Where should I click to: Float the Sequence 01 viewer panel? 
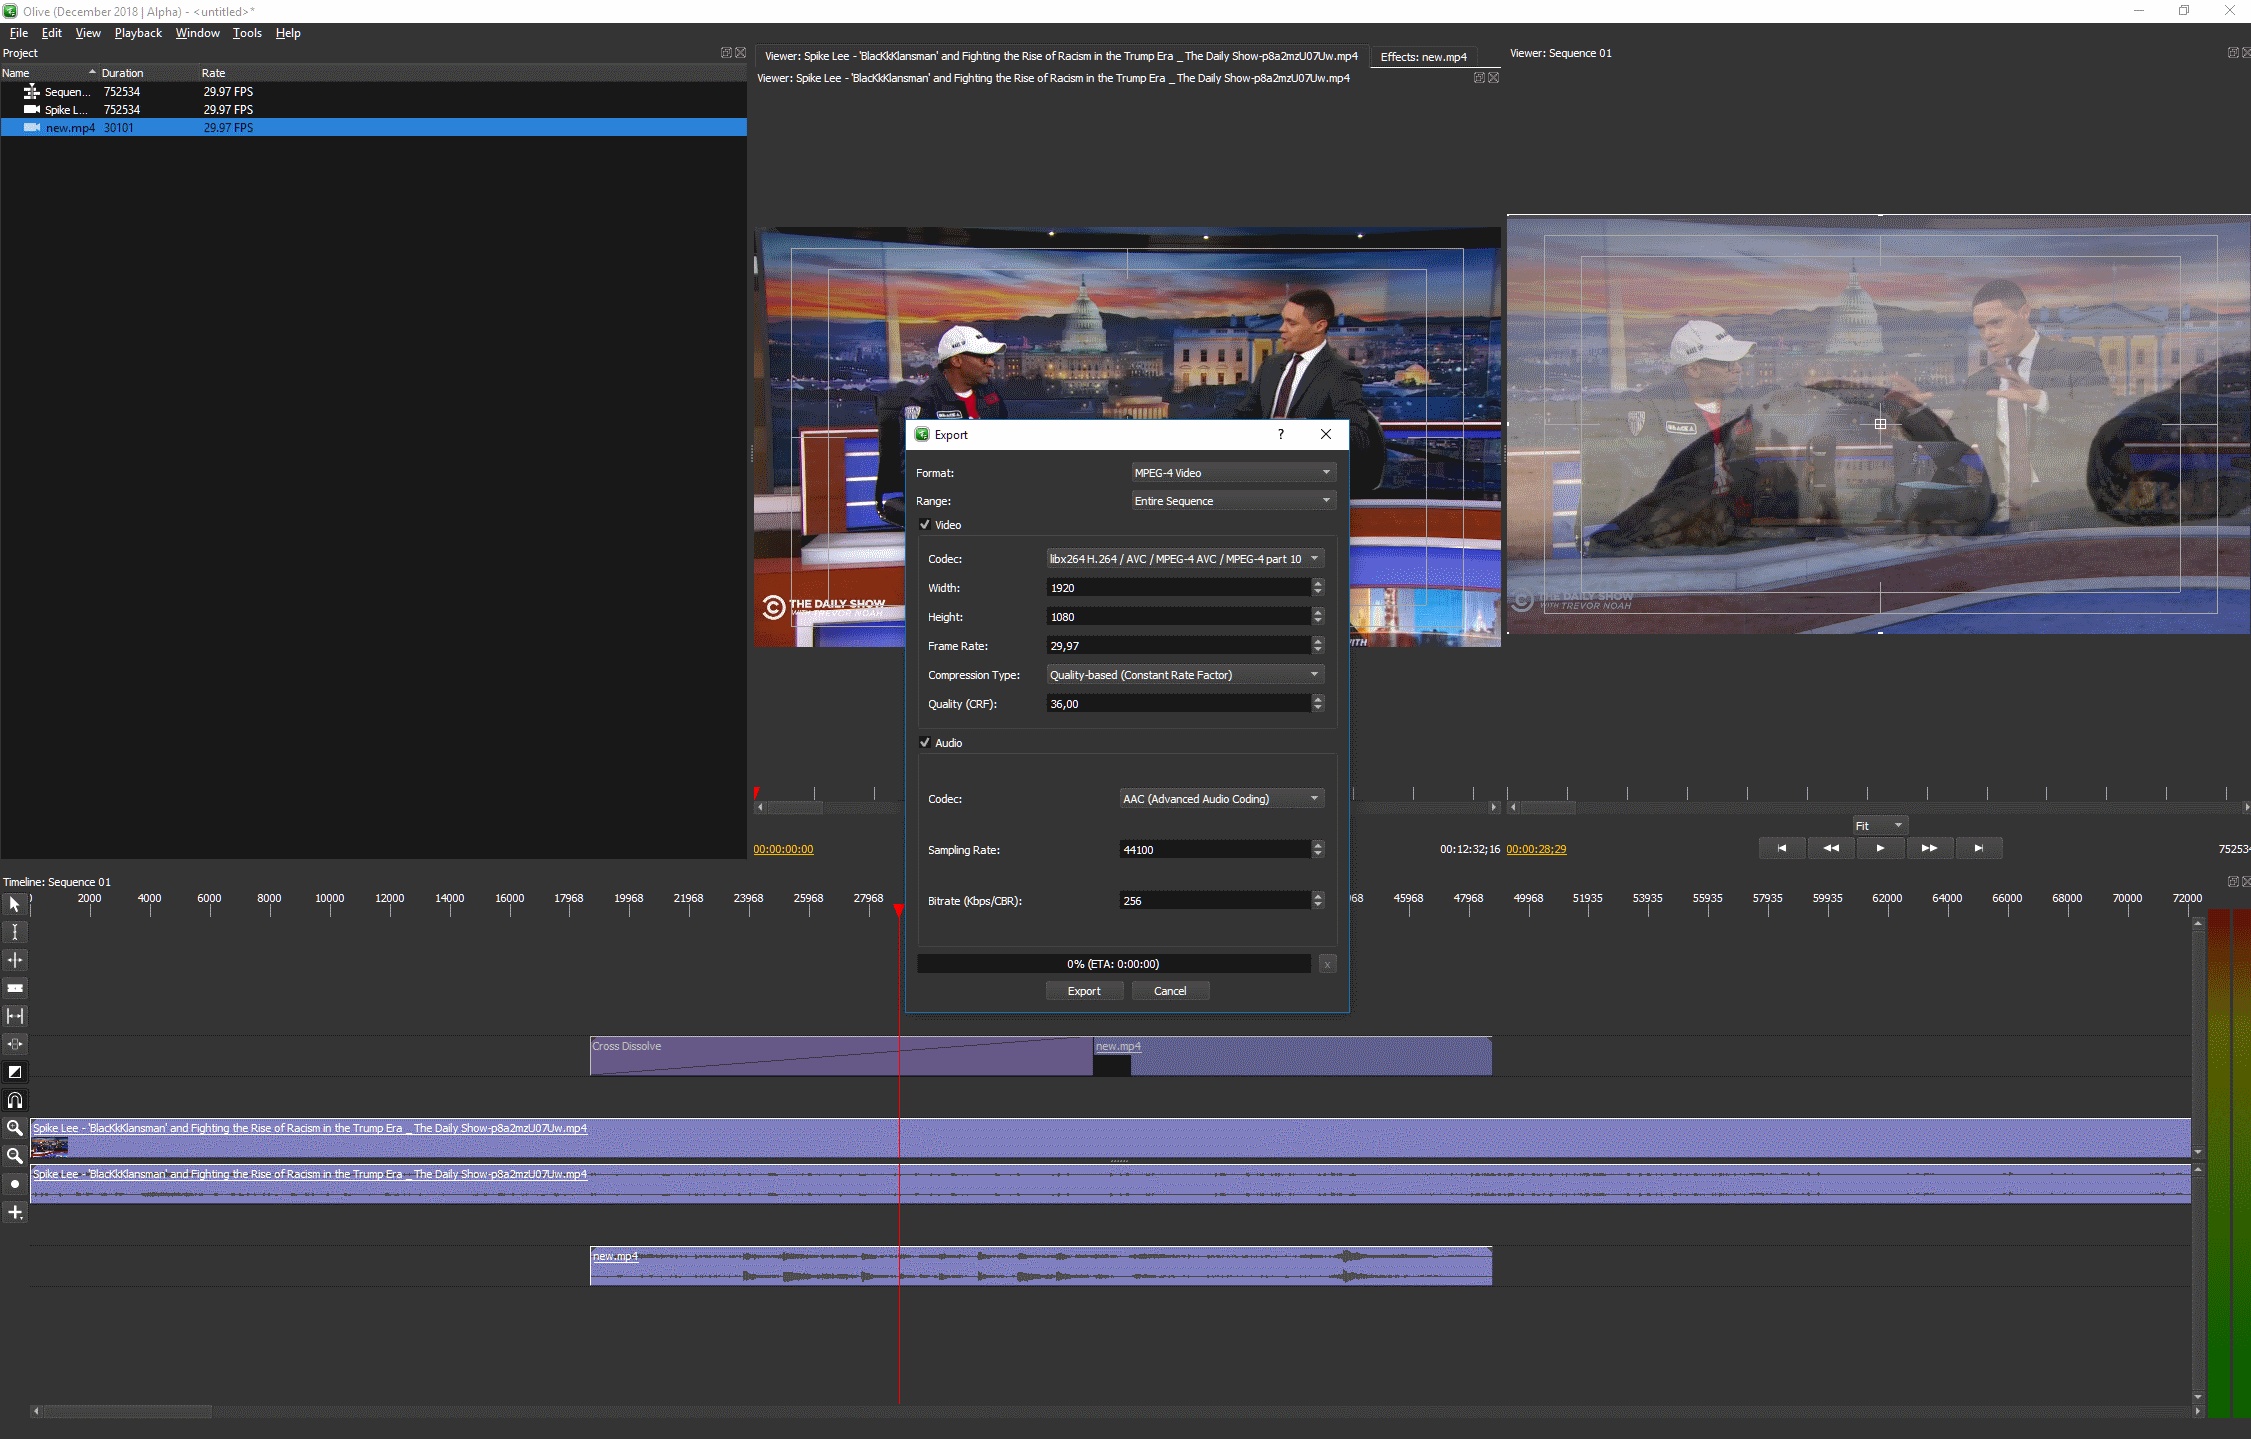tap(2233, 53)
